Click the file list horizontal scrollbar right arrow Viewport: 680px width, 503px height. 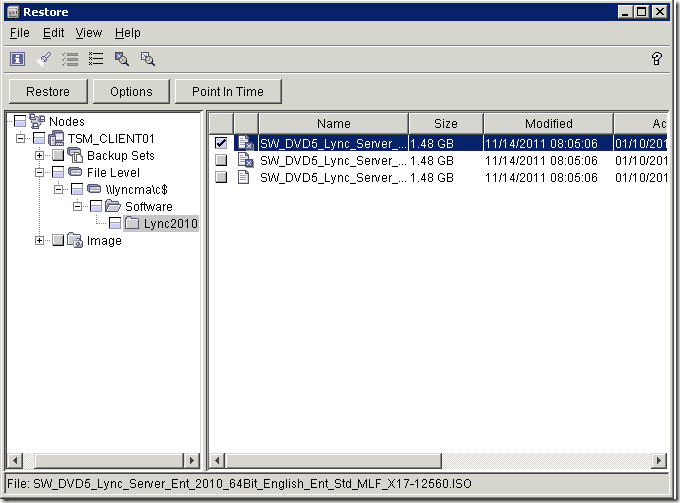(x=659, y=460)
